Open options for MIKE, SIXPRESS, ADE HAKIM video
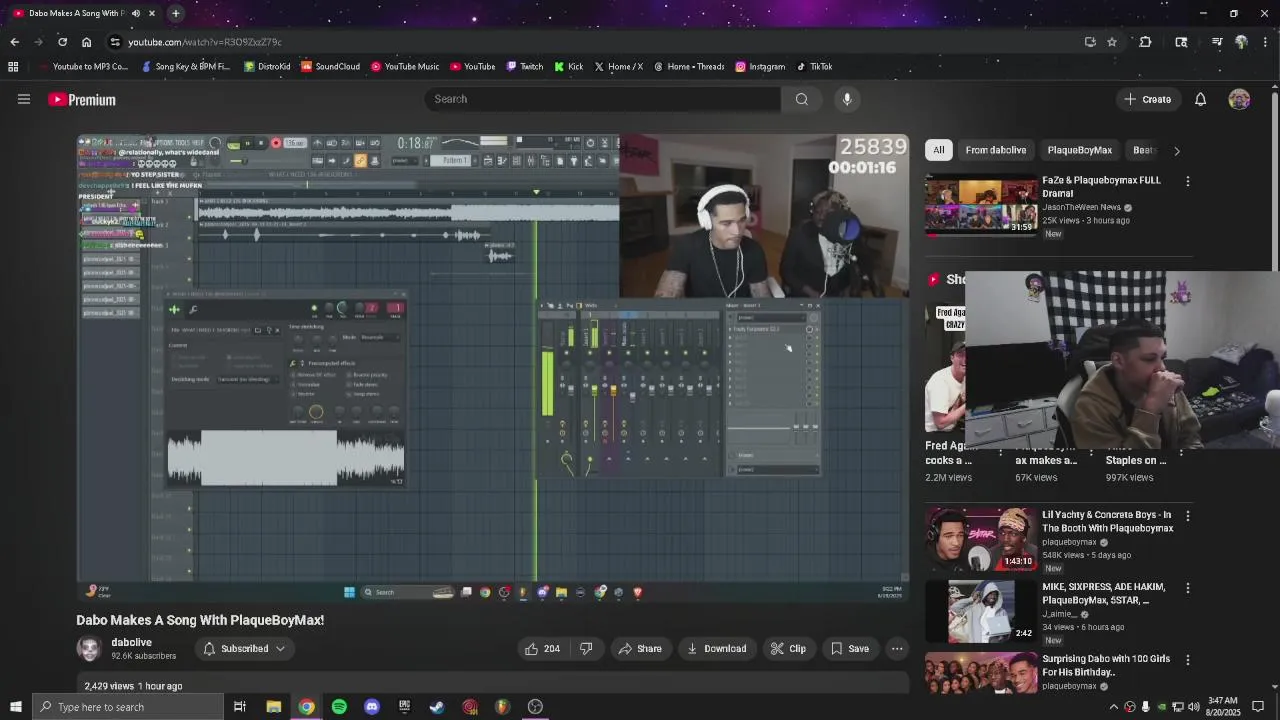 pos(1187,588)
